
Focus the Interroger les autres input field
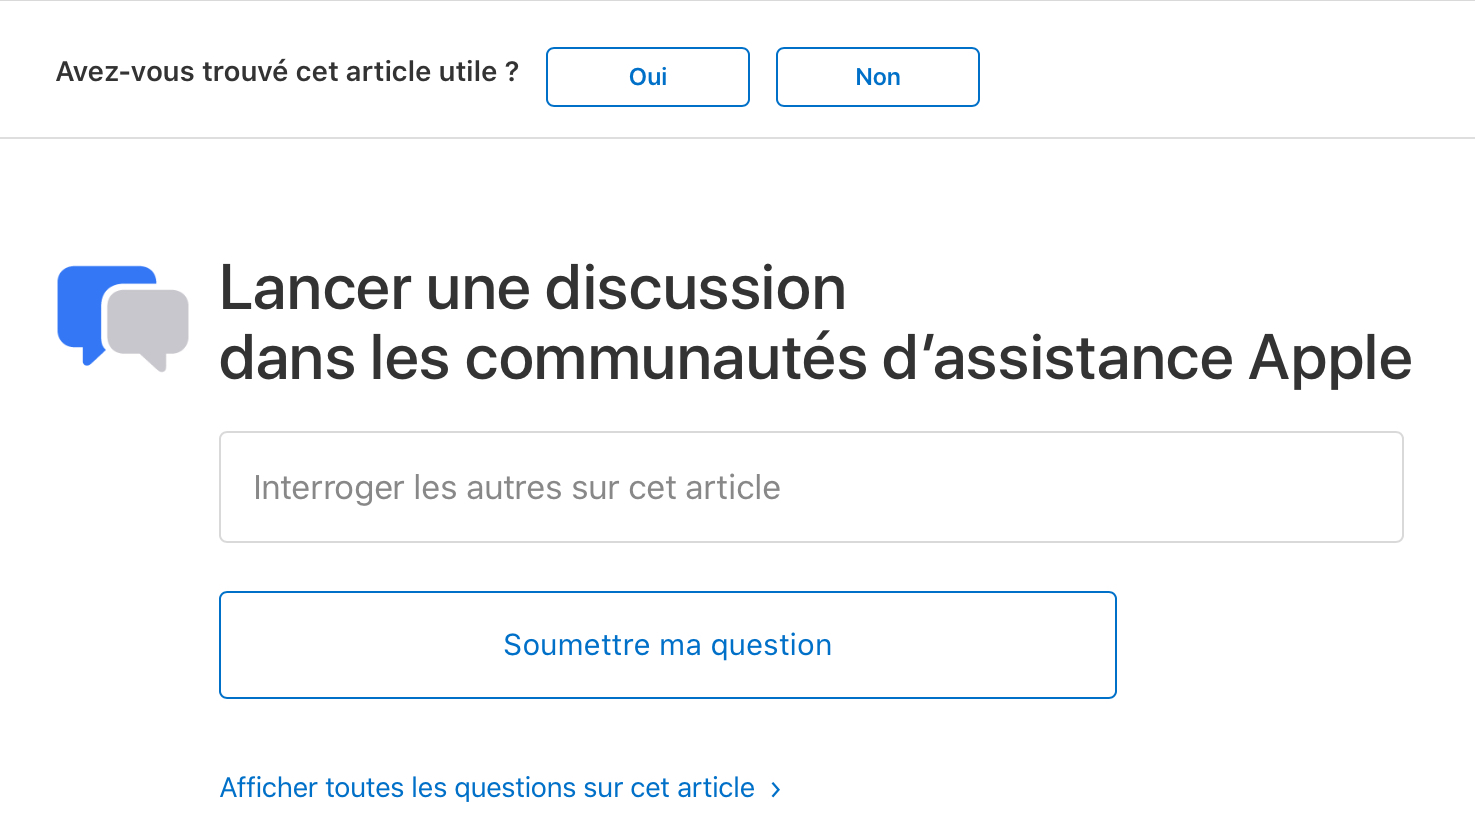point(811,487)
